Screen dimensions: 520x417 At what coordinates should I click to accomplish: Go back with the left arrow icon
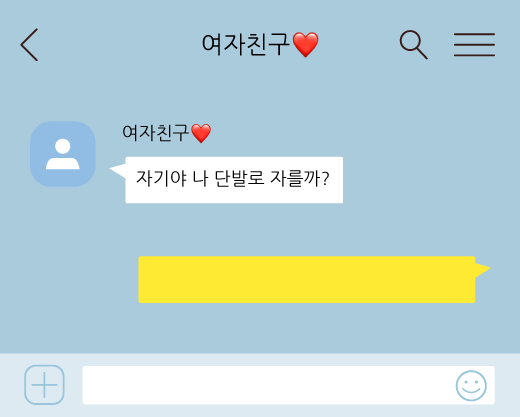coord(29,45)
